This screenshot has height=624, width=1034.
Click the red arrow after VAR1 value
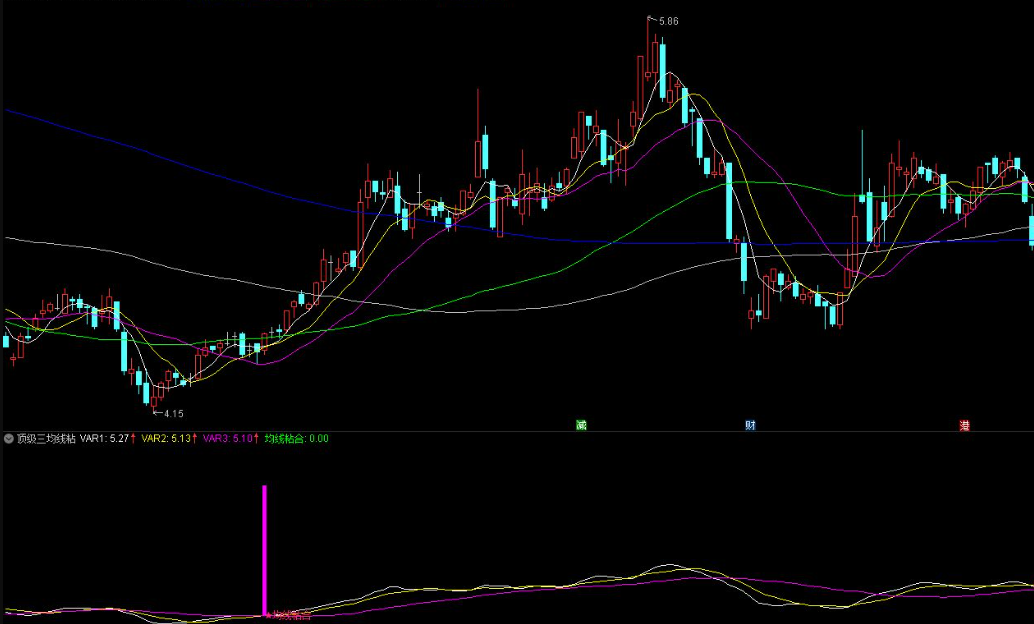pyautogui.click(x=133, y=439)
